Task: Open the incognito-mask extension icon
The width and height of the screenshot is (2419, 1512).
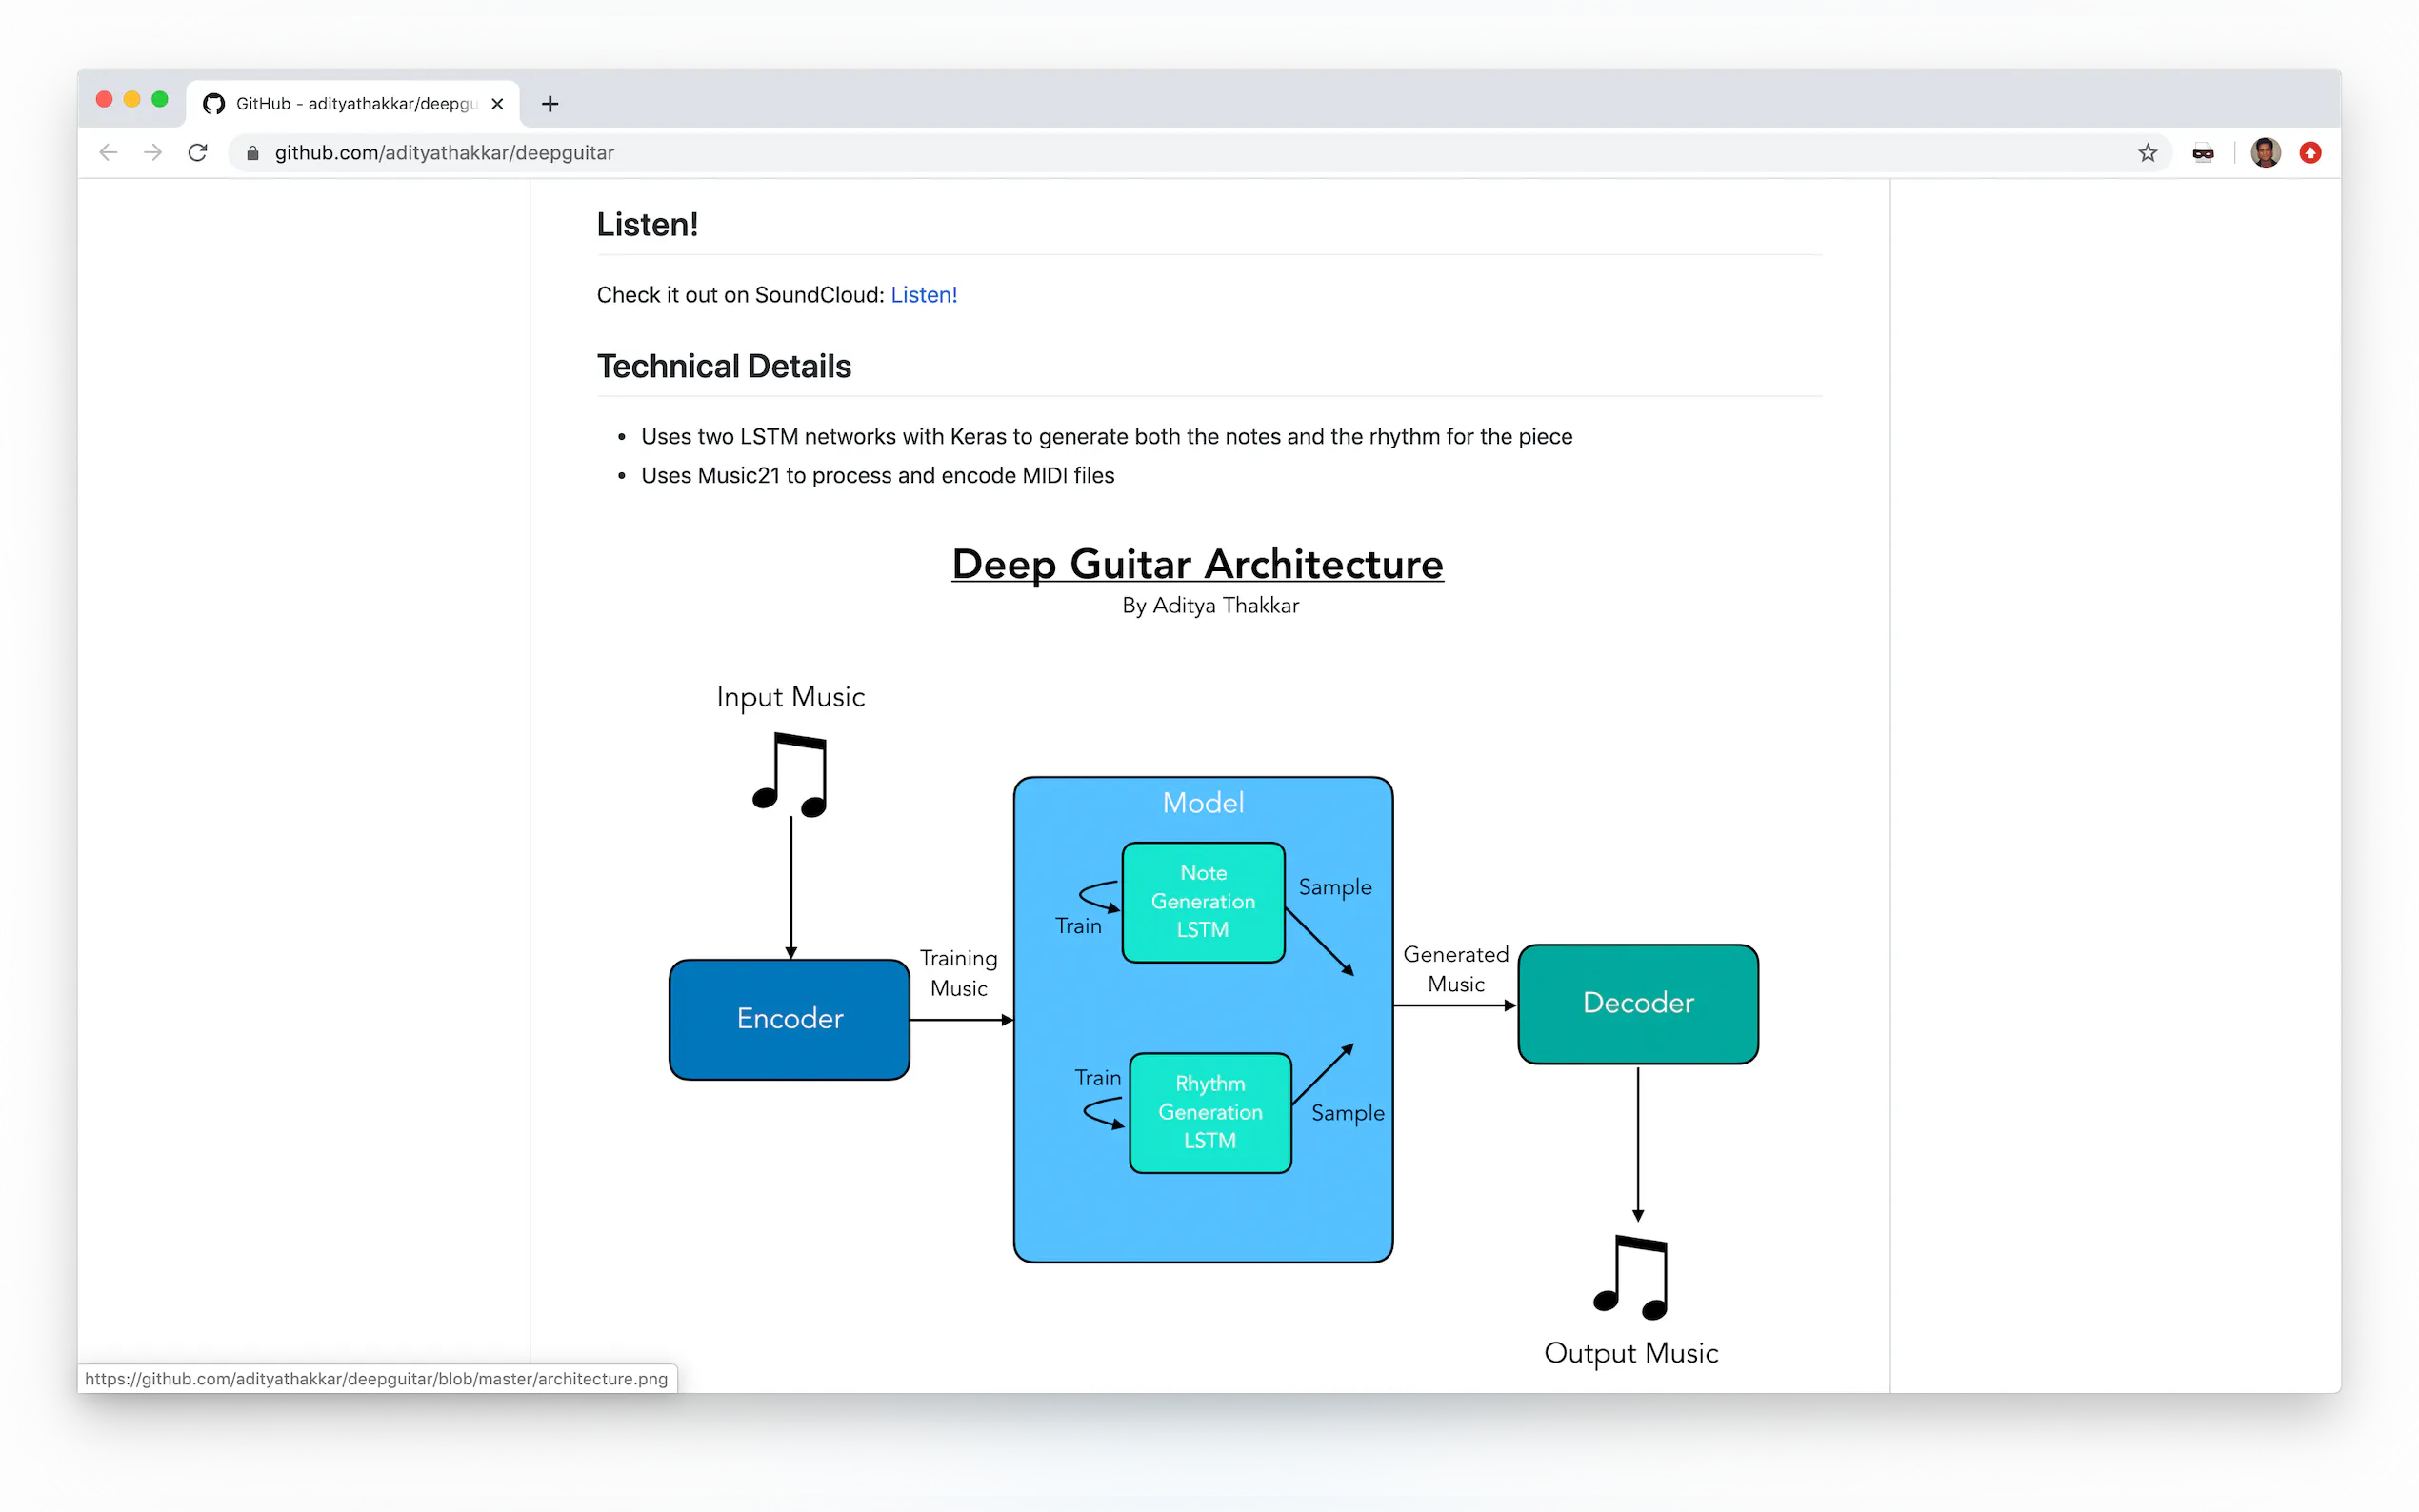Action: click(x=2203, y=152)
